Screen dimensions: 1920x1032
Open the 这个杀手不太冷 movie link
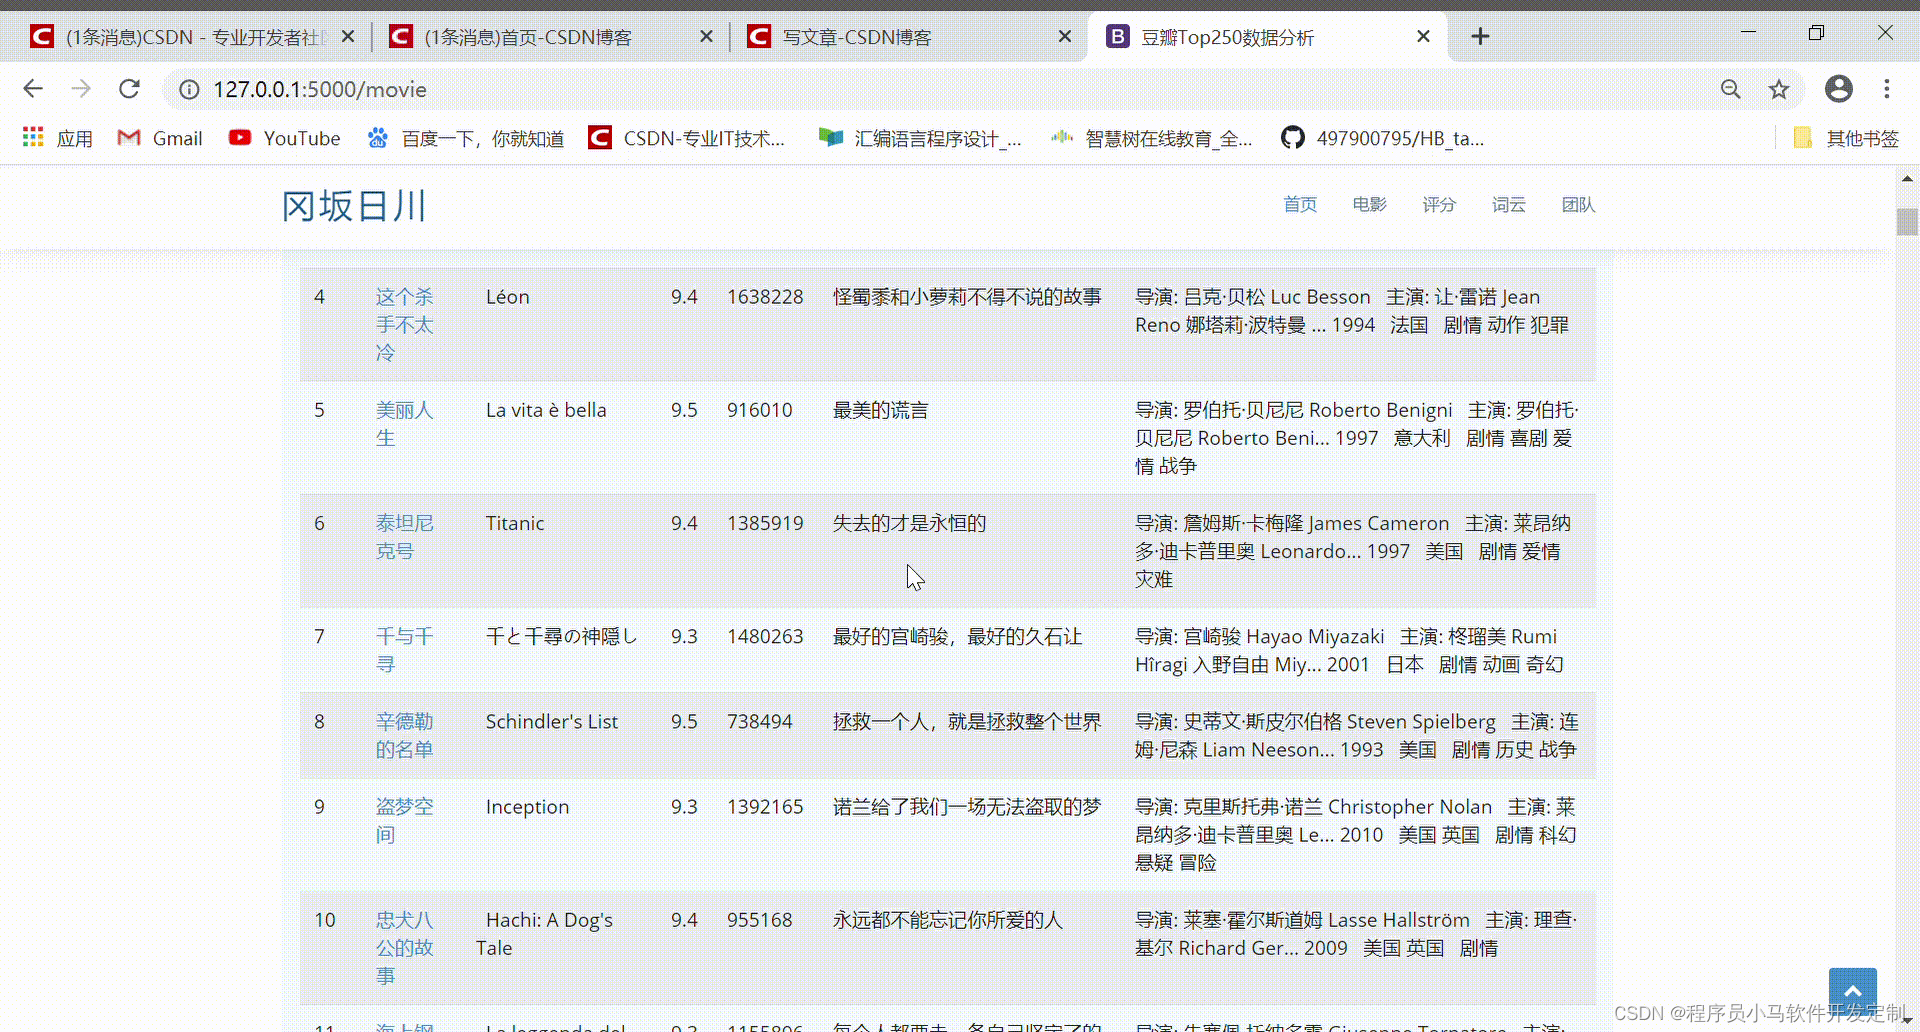(x=404, y=325)
